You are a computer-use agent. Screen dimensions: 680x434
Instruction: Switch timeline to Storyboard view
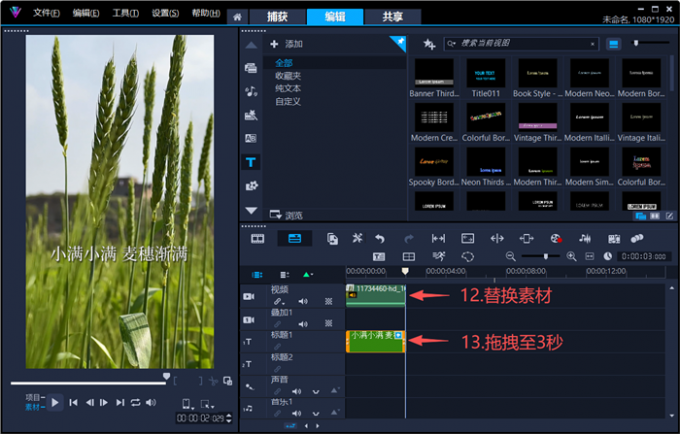tap(258, 238)
